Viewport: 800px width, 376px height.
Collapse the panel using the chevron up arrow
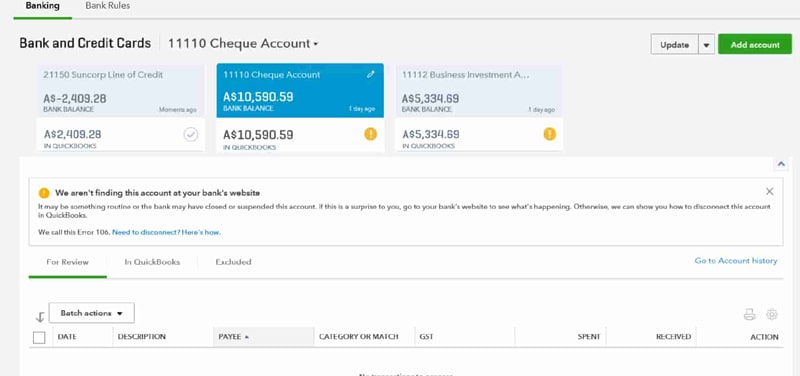[x=781, y=164]
